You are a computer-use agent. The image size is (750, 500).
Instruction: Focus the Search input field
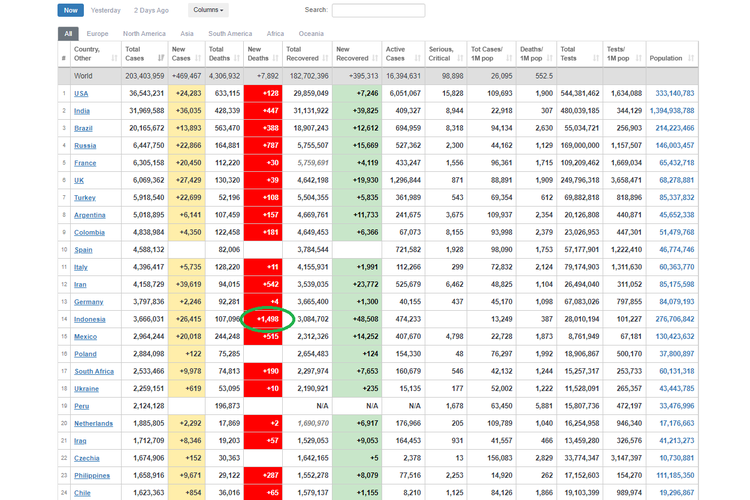[378, 10]
